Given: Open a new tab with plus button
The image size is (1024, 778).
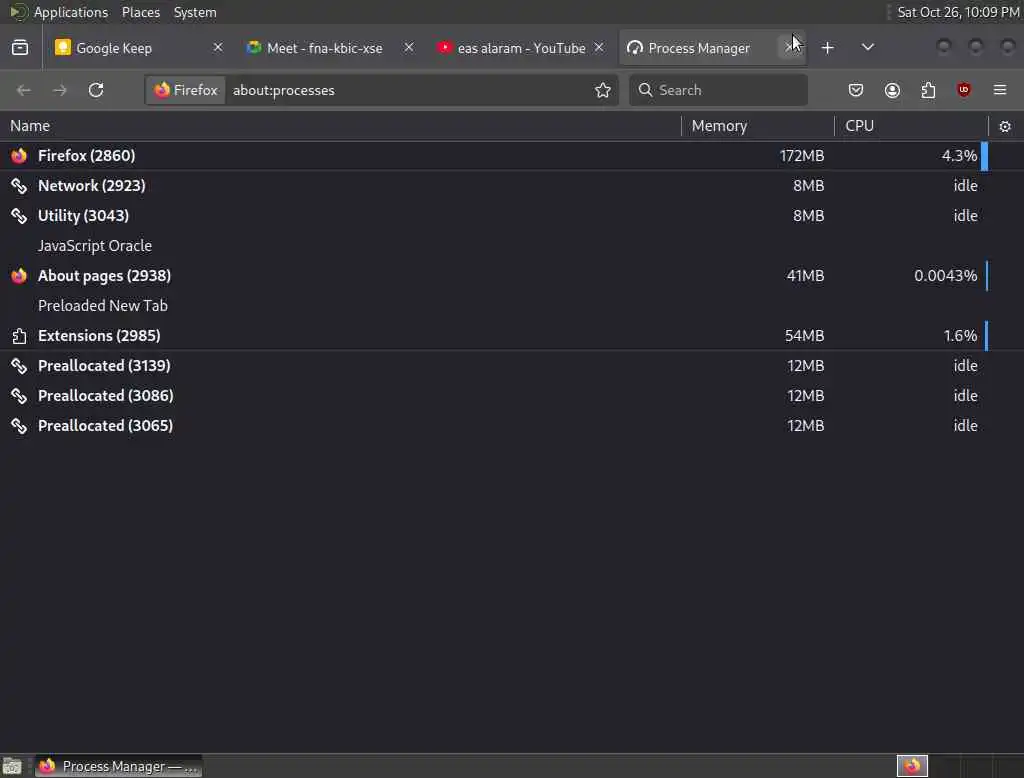Looking at the screenshot, I should pyautogui.click(x=827, y=48).
